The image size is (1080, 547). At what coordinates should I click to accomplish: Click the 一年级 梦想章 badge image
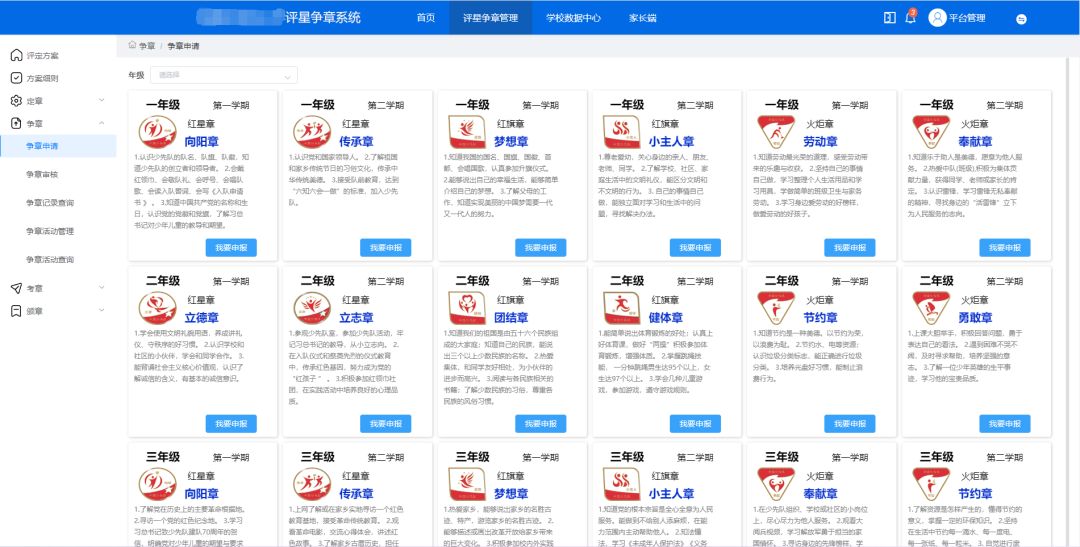click(466, 132)
